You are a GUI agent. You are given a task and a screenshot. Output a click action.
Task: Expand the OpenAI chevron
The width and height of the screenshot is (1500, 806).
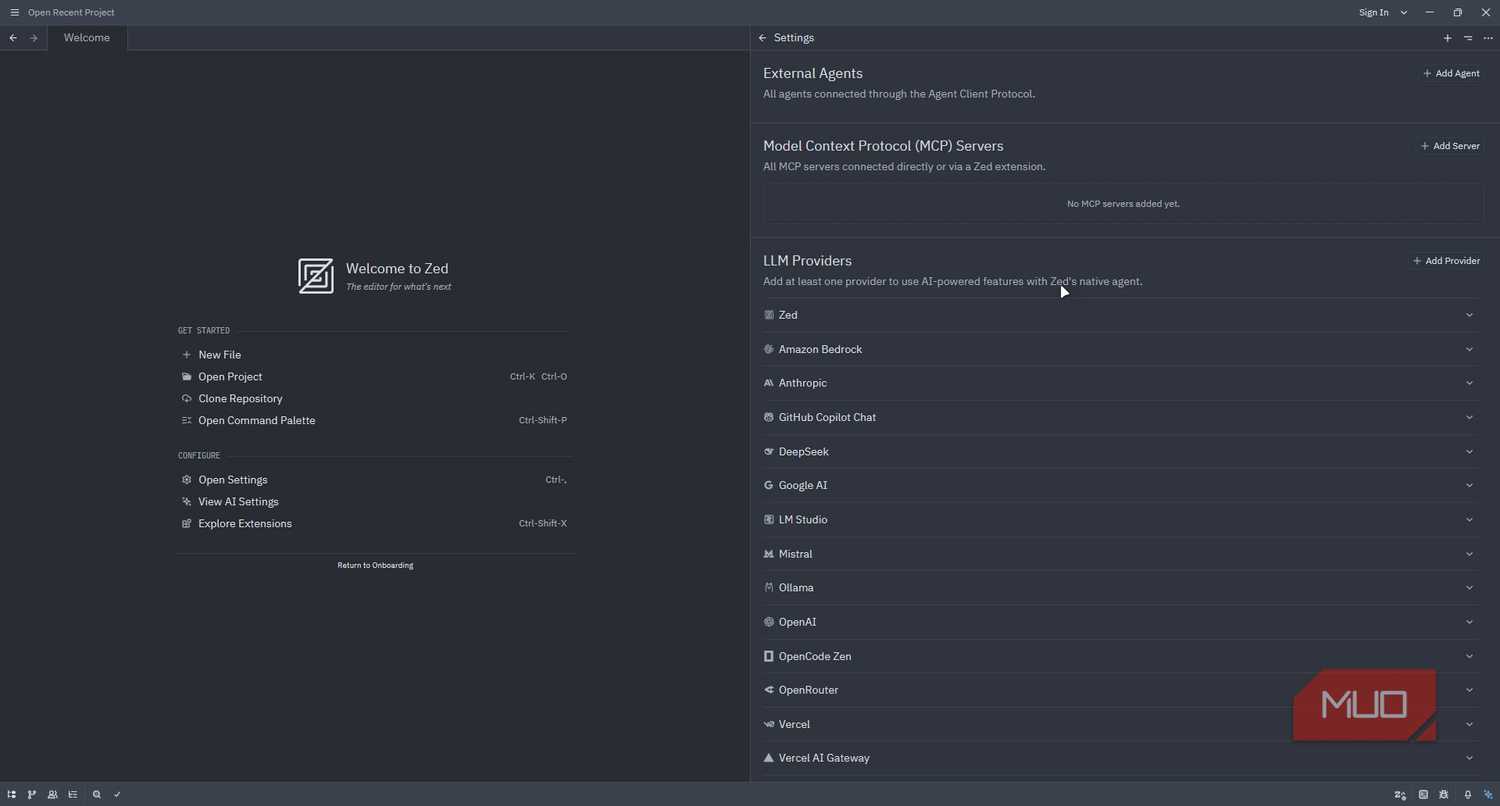[1469, 622]
